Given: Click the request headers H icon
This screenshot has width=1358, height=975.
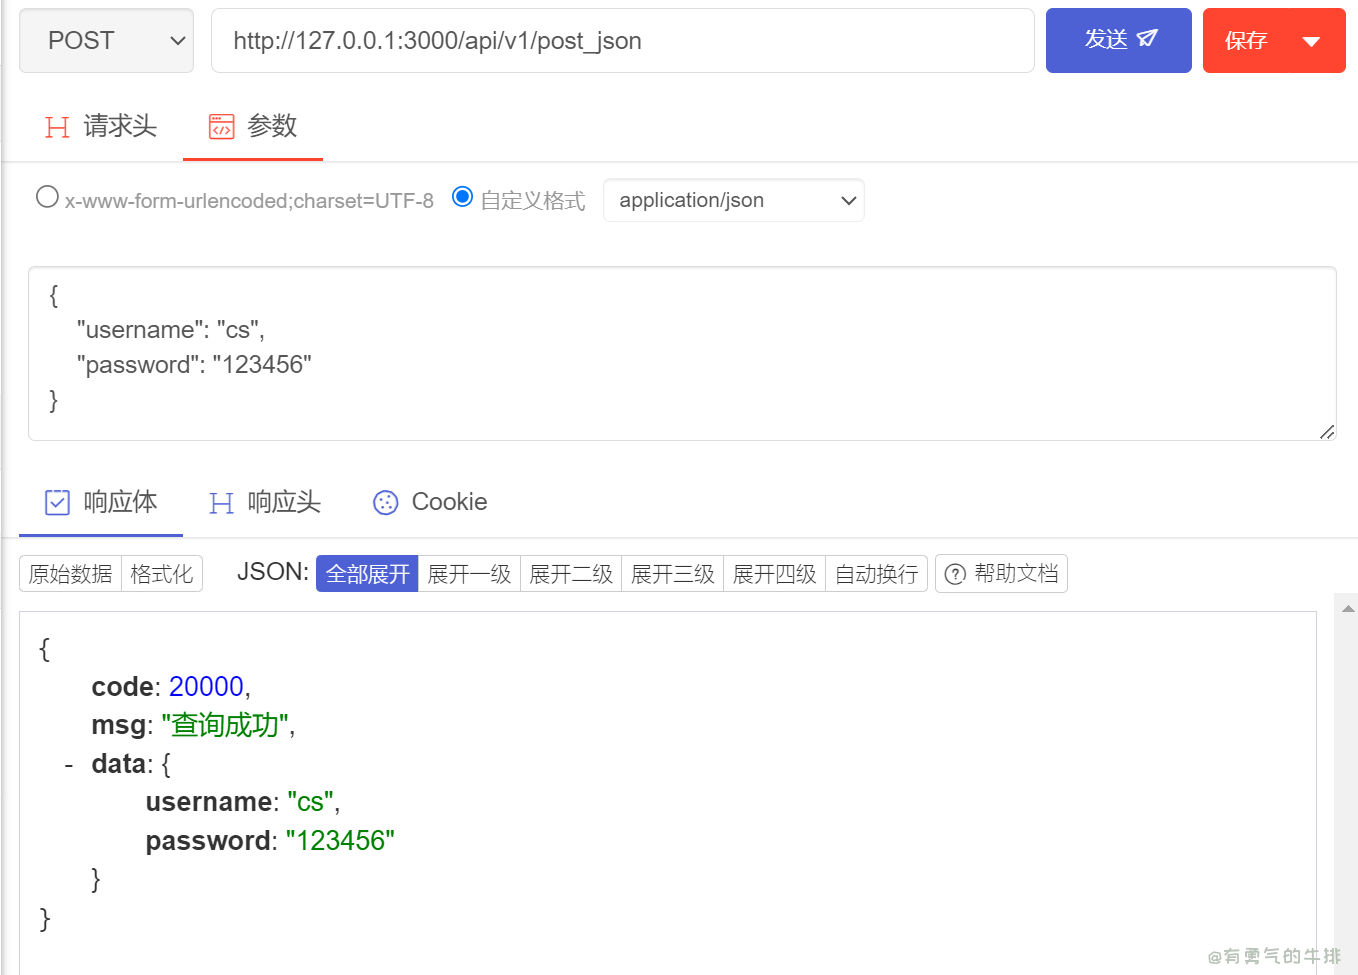Looking at the screenshot, I should 57,127.
